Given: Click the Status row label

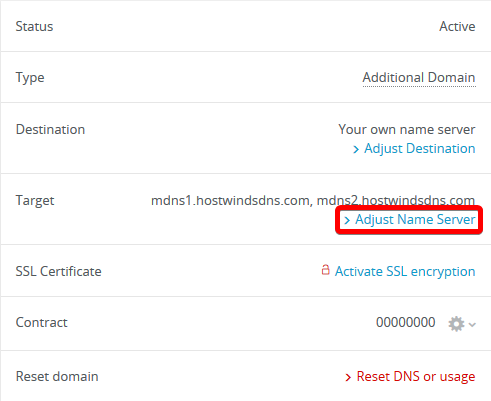Looking at the screenshot, I should click(34, 26).
